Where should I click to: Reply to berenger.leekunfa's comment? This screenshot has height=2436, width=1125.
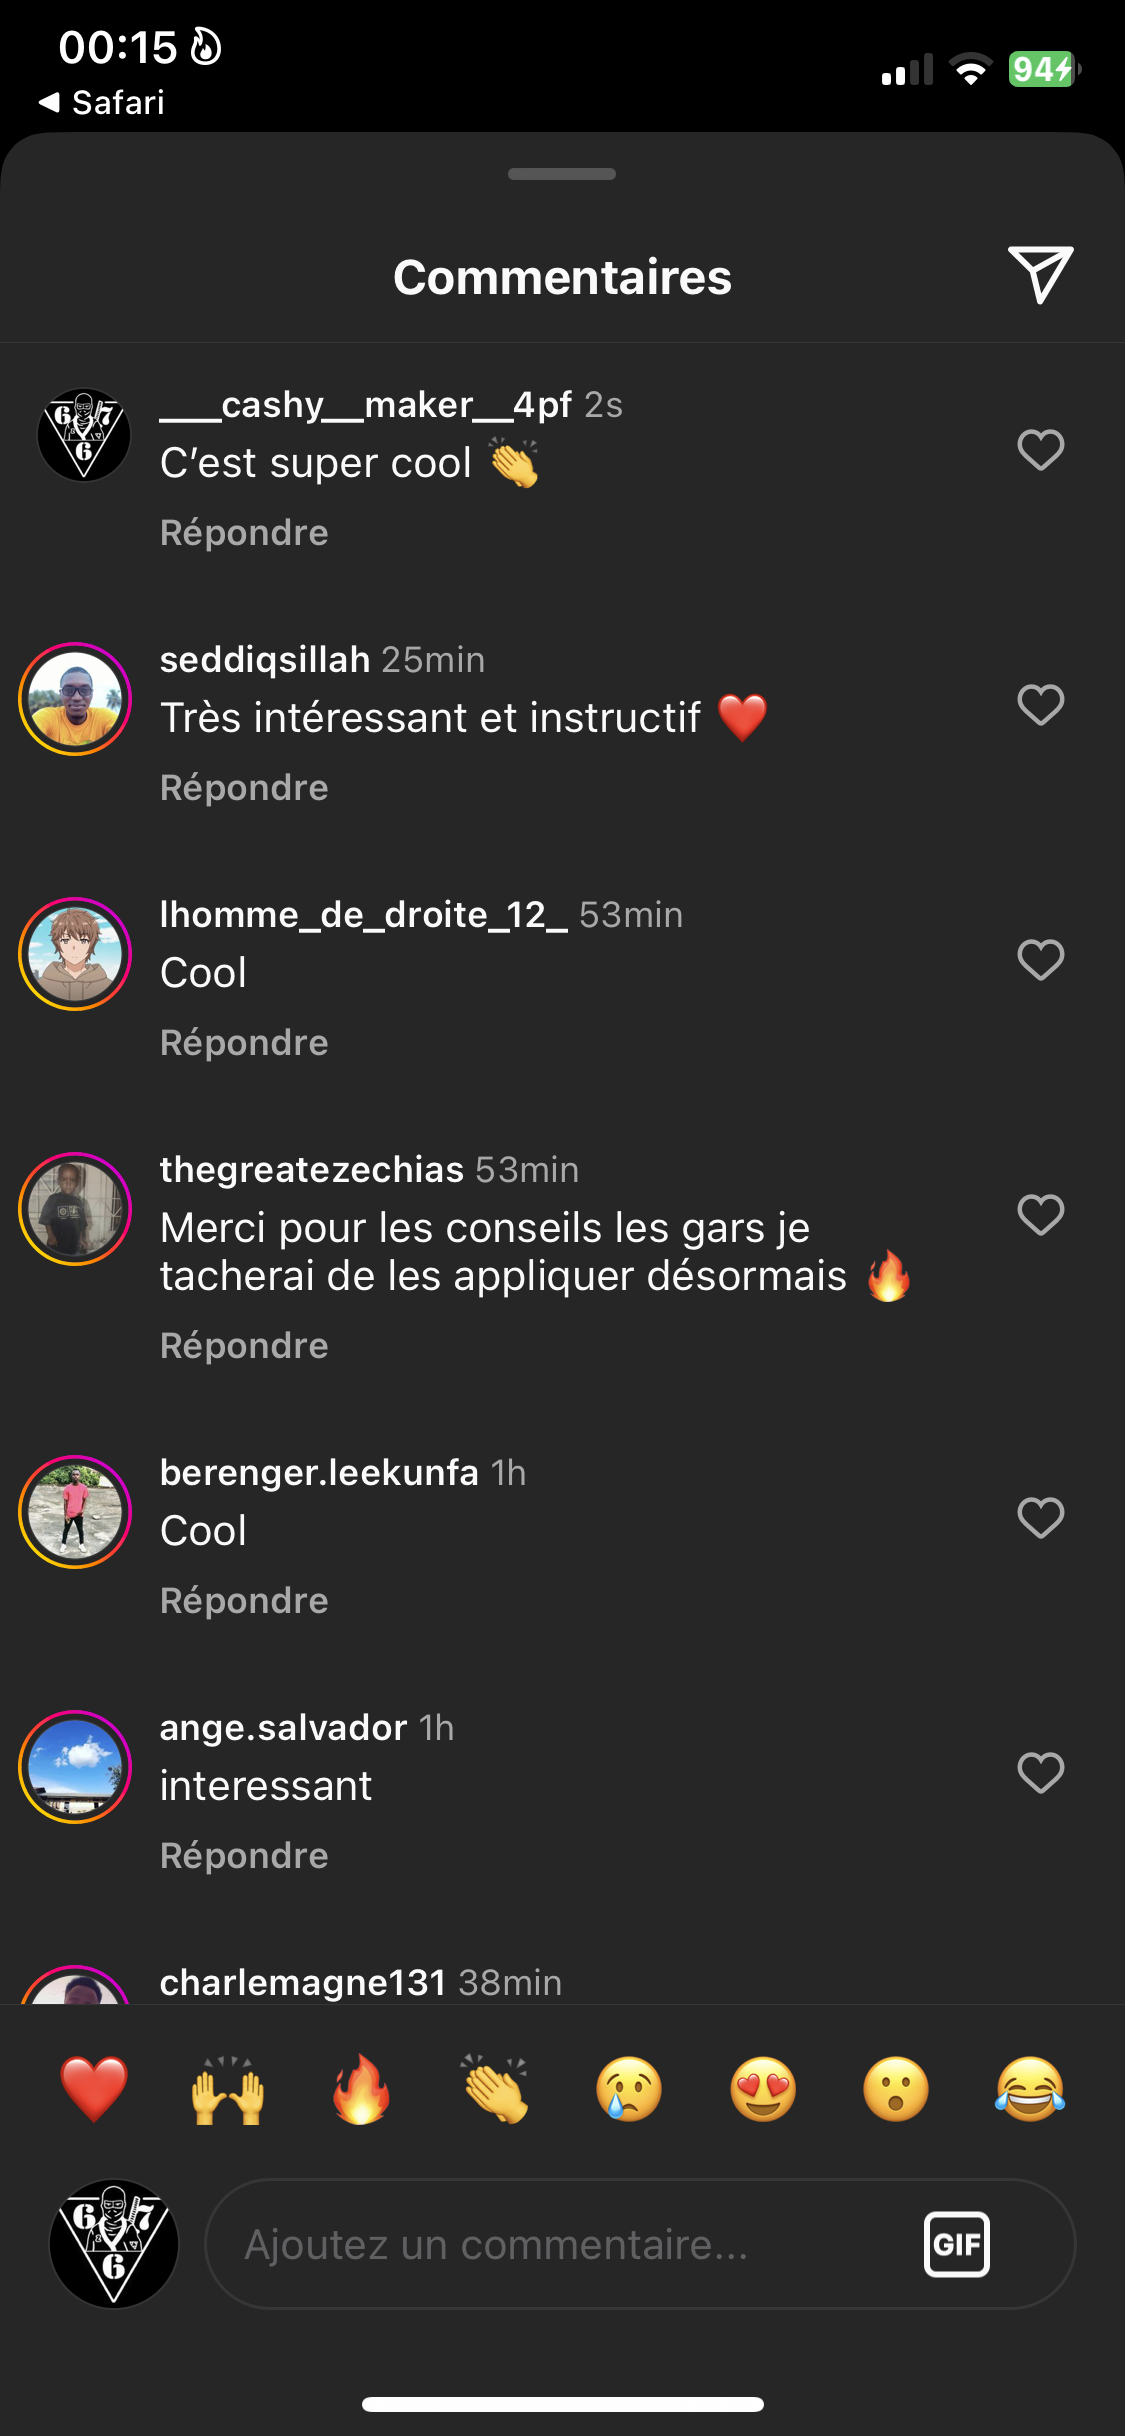[244, 1601]
